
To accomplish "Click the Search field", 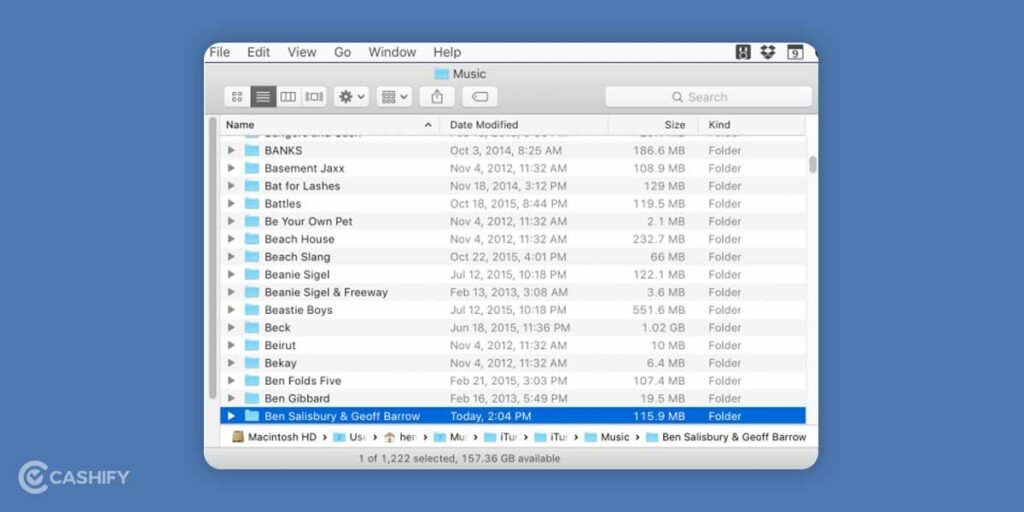I will click(x=709, y=97).
